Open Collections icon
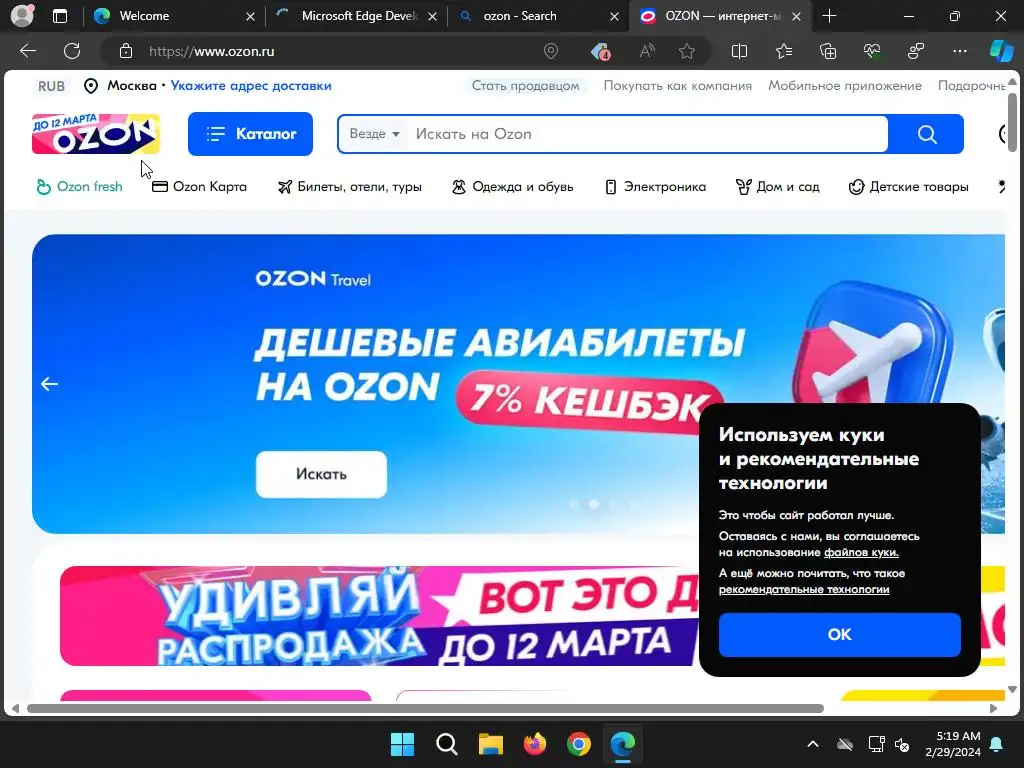Viewport: 1024px width, 768px height. pos(827,51)
